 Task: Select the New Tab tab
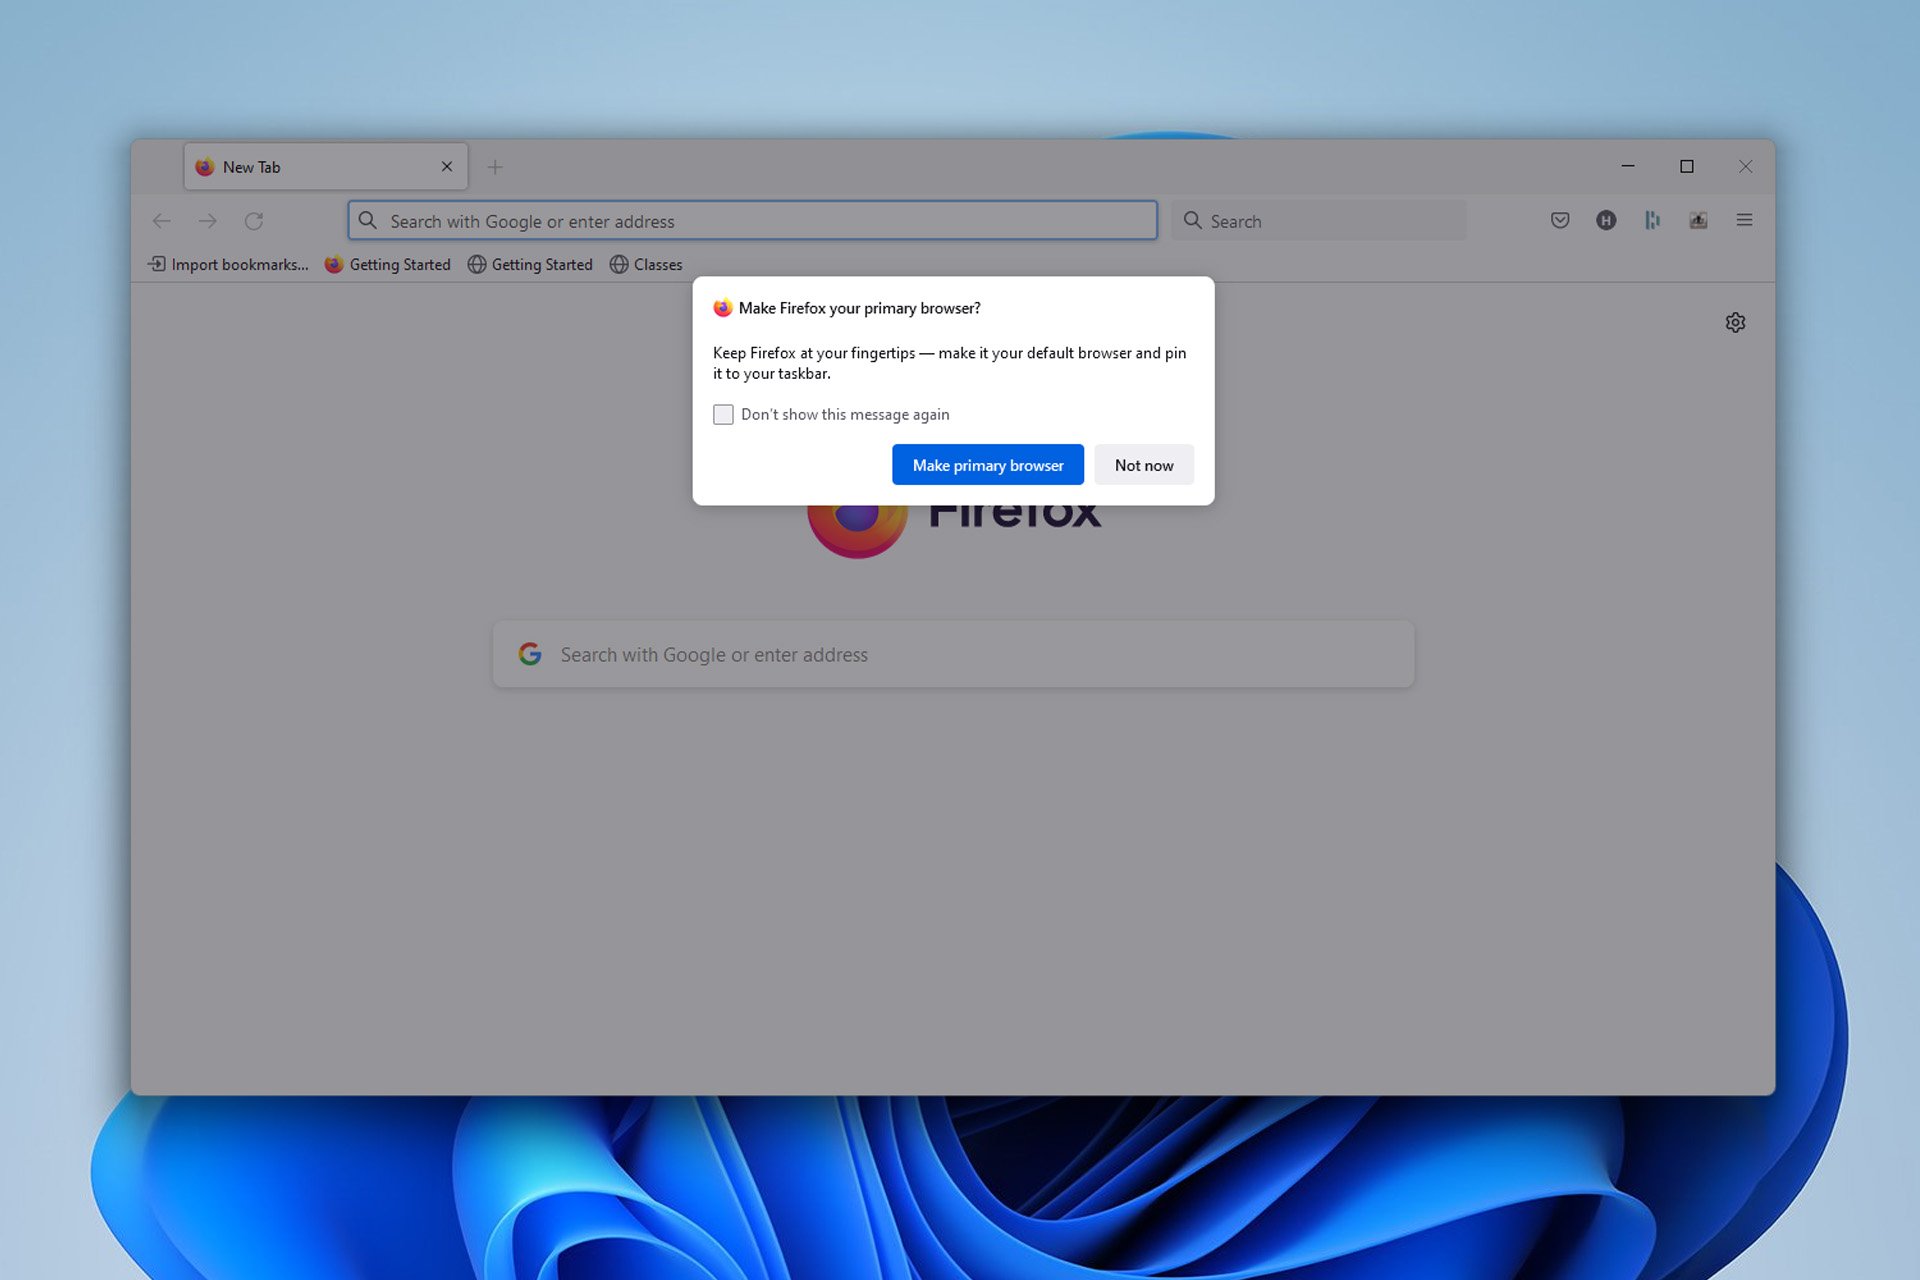[x=326, y=167]
